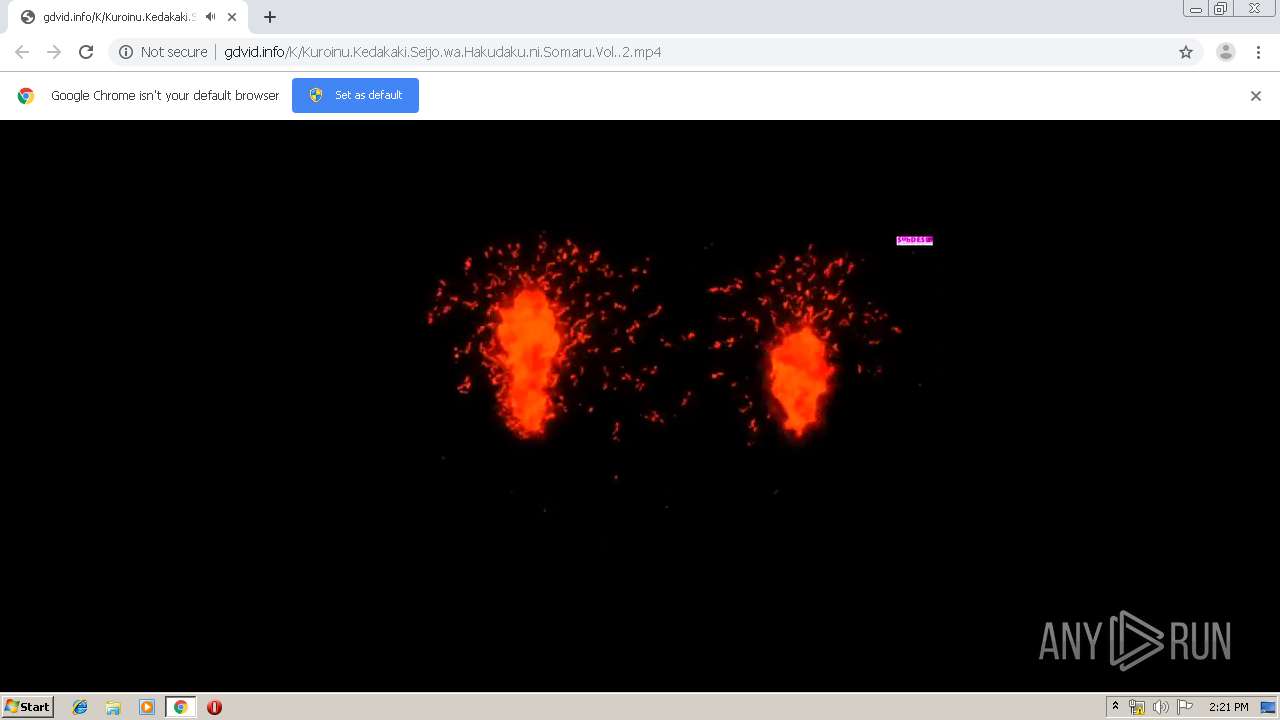Select the gdvid.info tab
The height and width of the screenshot is (720, 1280).
click(x=125, y=17)
